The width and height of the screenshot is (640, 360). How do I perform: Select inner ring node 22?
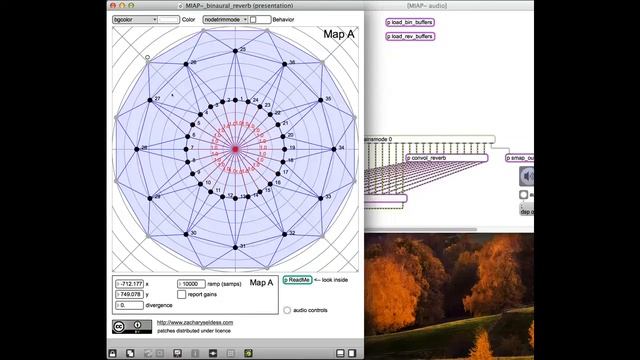point(270,114)
